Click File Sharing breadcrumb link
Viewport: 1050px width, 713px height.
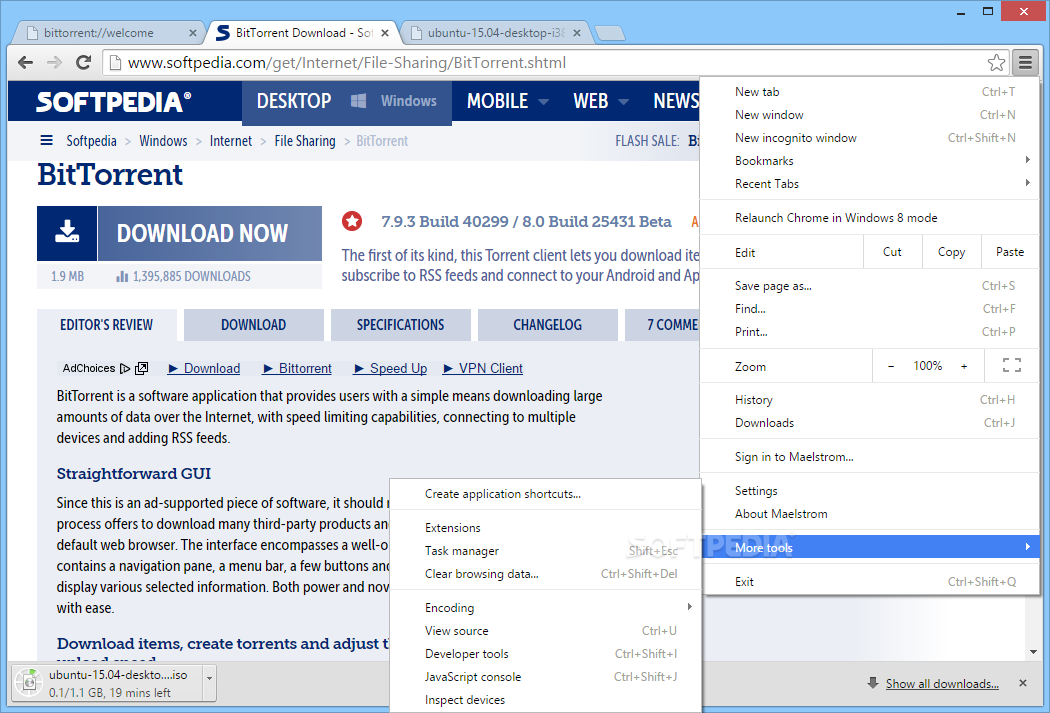[x=305, y=141]
